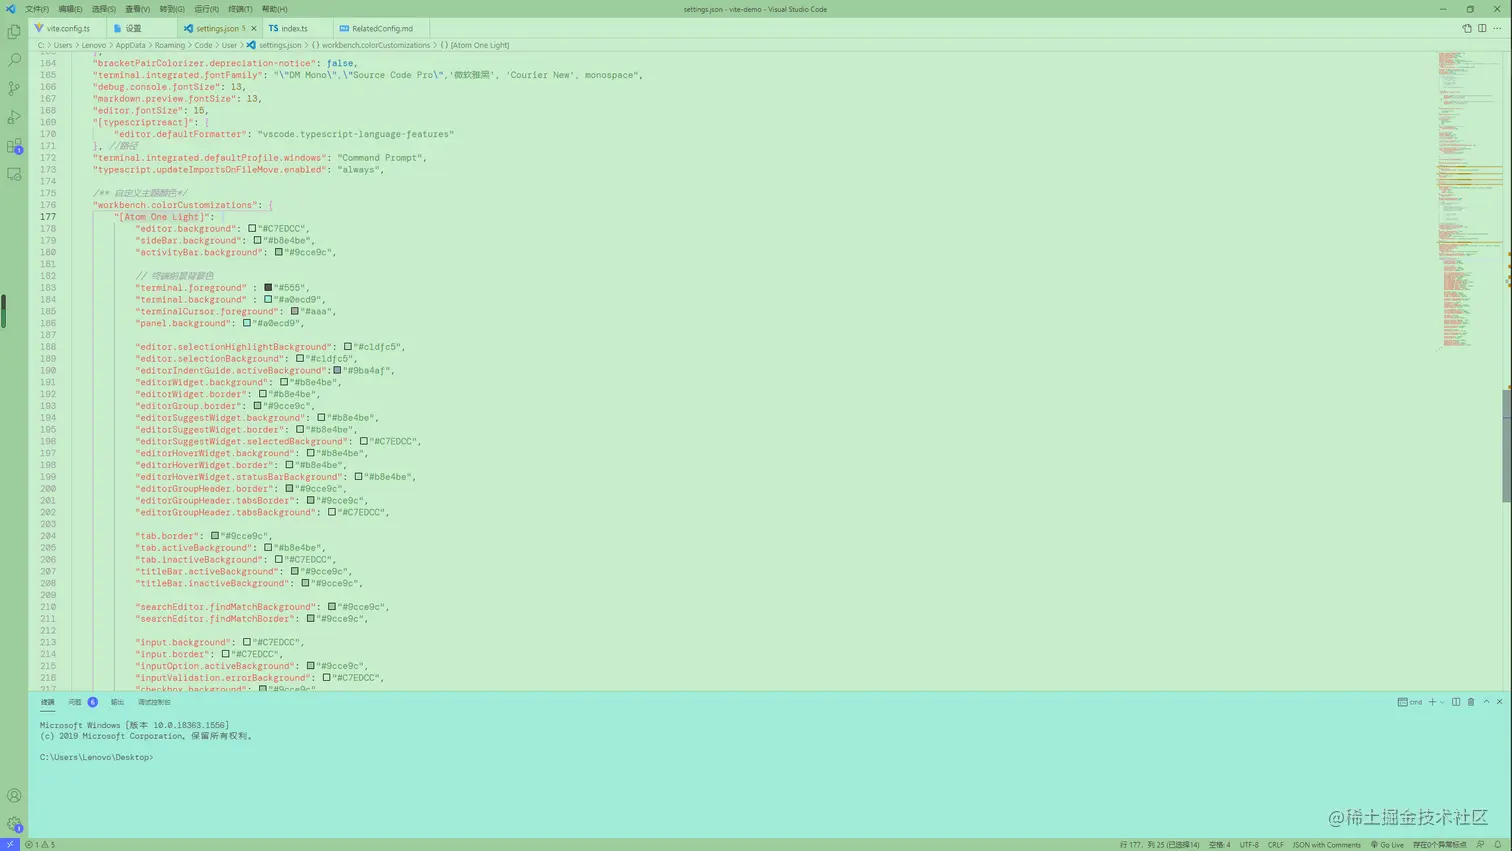This screenshot has height=851, width=1512.
Task: Expand the workbench.colorCustomizations breadcrumb
Action: click(370, 45)
